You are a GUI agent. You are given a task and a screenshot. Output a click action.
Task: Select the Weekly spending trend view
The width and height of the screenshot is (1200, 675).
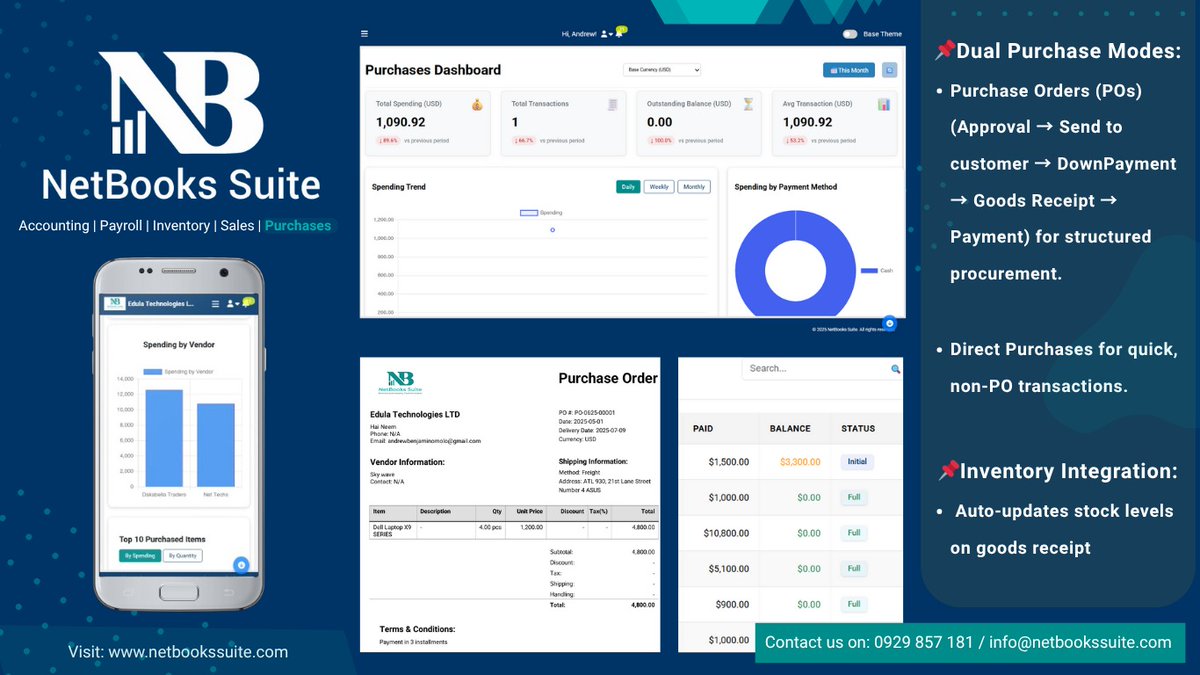click(x=659, y=187)
